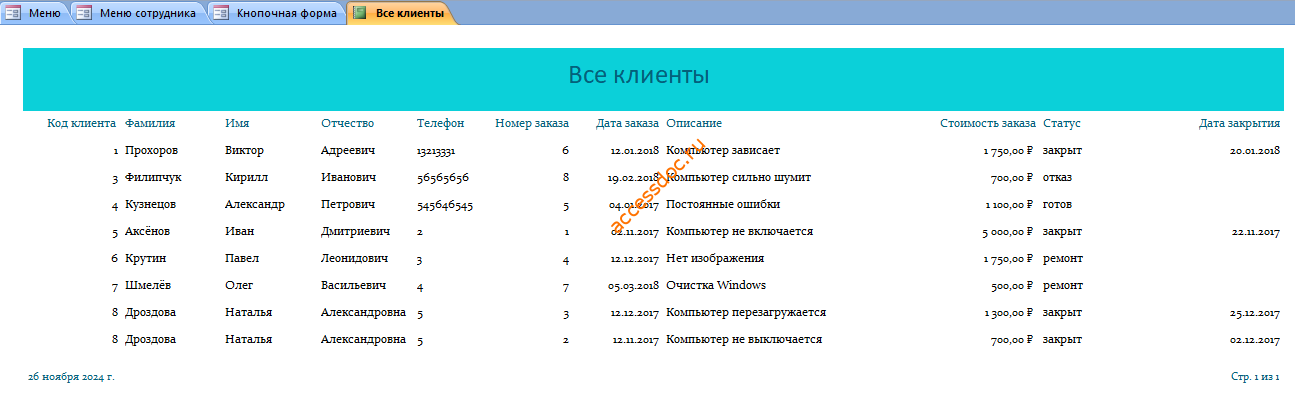Click the name Павел

tap(242, 258)
